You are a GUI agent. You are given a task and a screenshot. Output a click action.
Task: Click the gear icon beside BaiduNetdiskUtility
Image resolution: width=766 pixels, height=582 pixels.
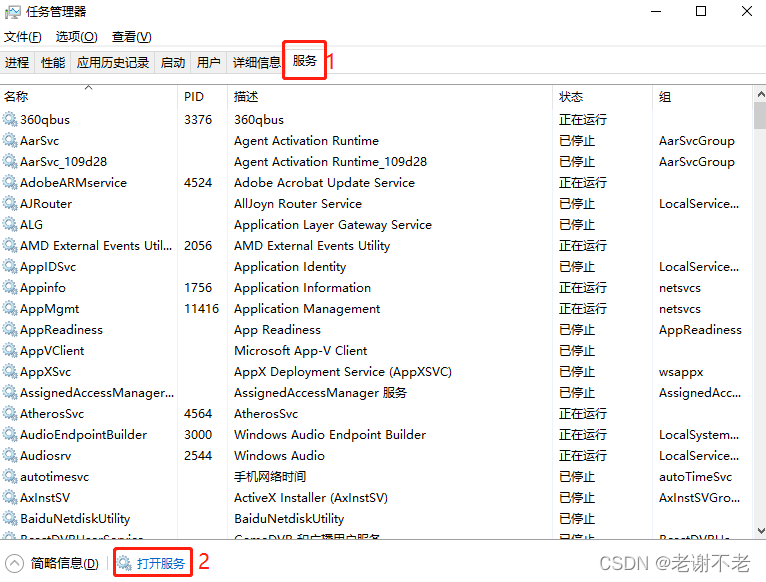[10, 518]
